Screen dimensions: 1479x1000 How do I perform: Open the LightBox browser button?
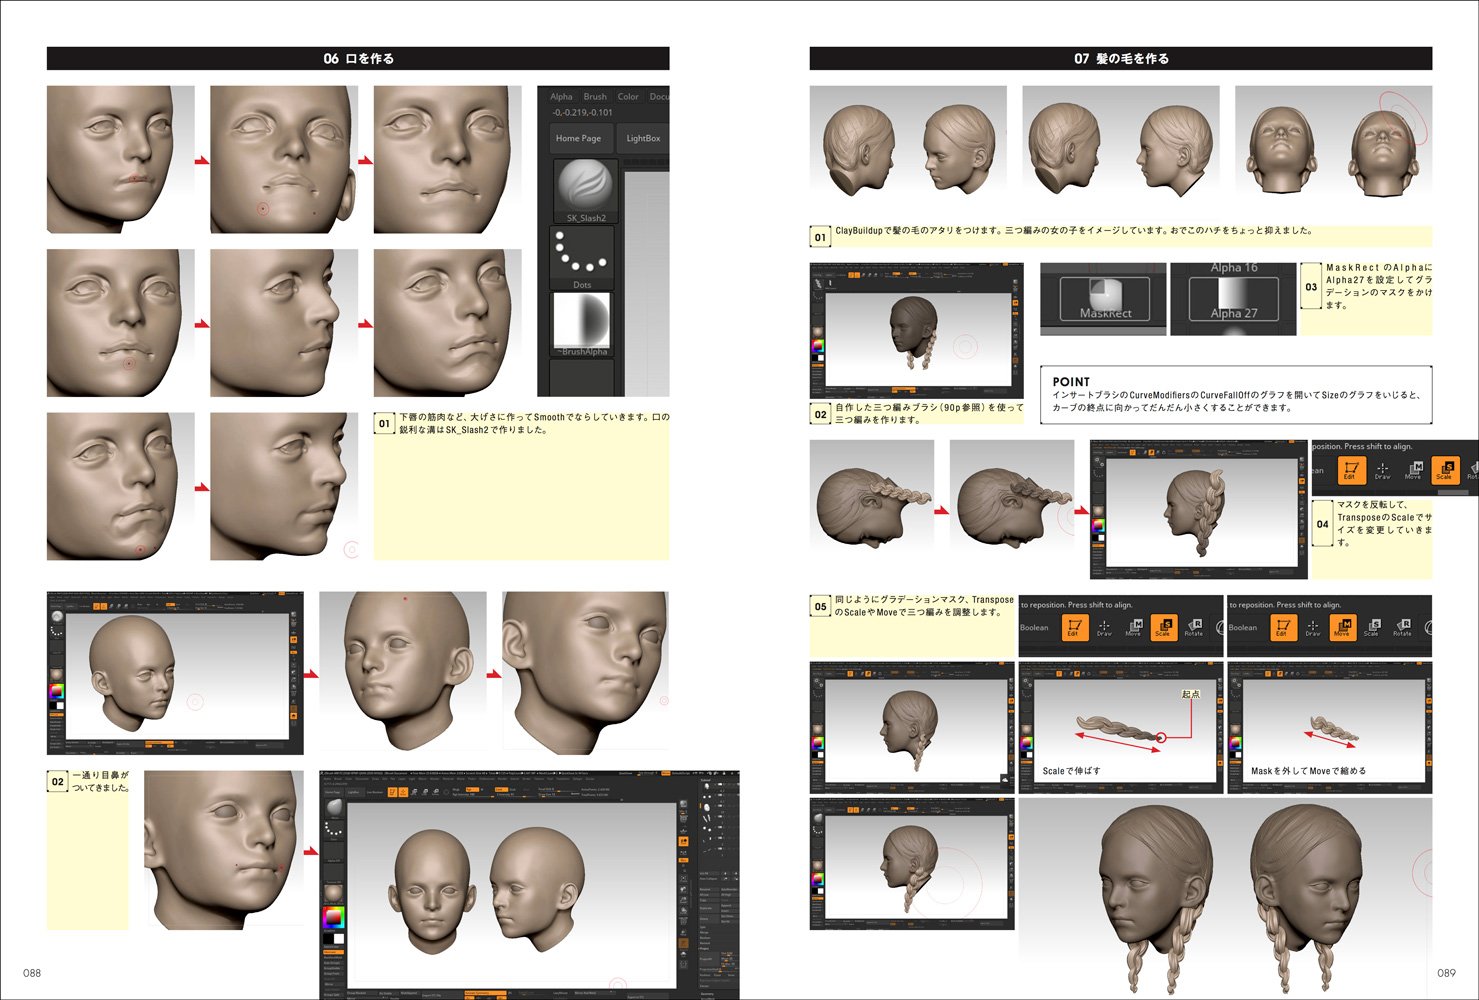pos(643,138)
